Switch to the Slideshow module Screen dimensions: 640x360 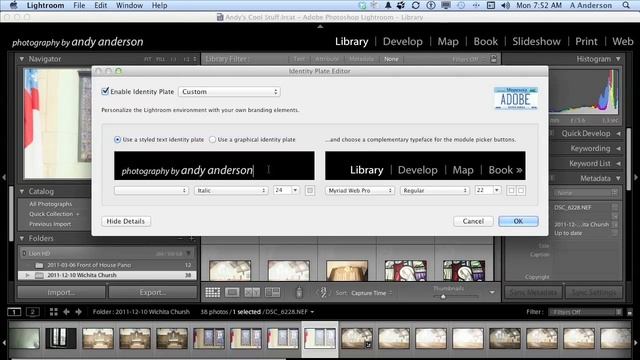click(536, 41)
